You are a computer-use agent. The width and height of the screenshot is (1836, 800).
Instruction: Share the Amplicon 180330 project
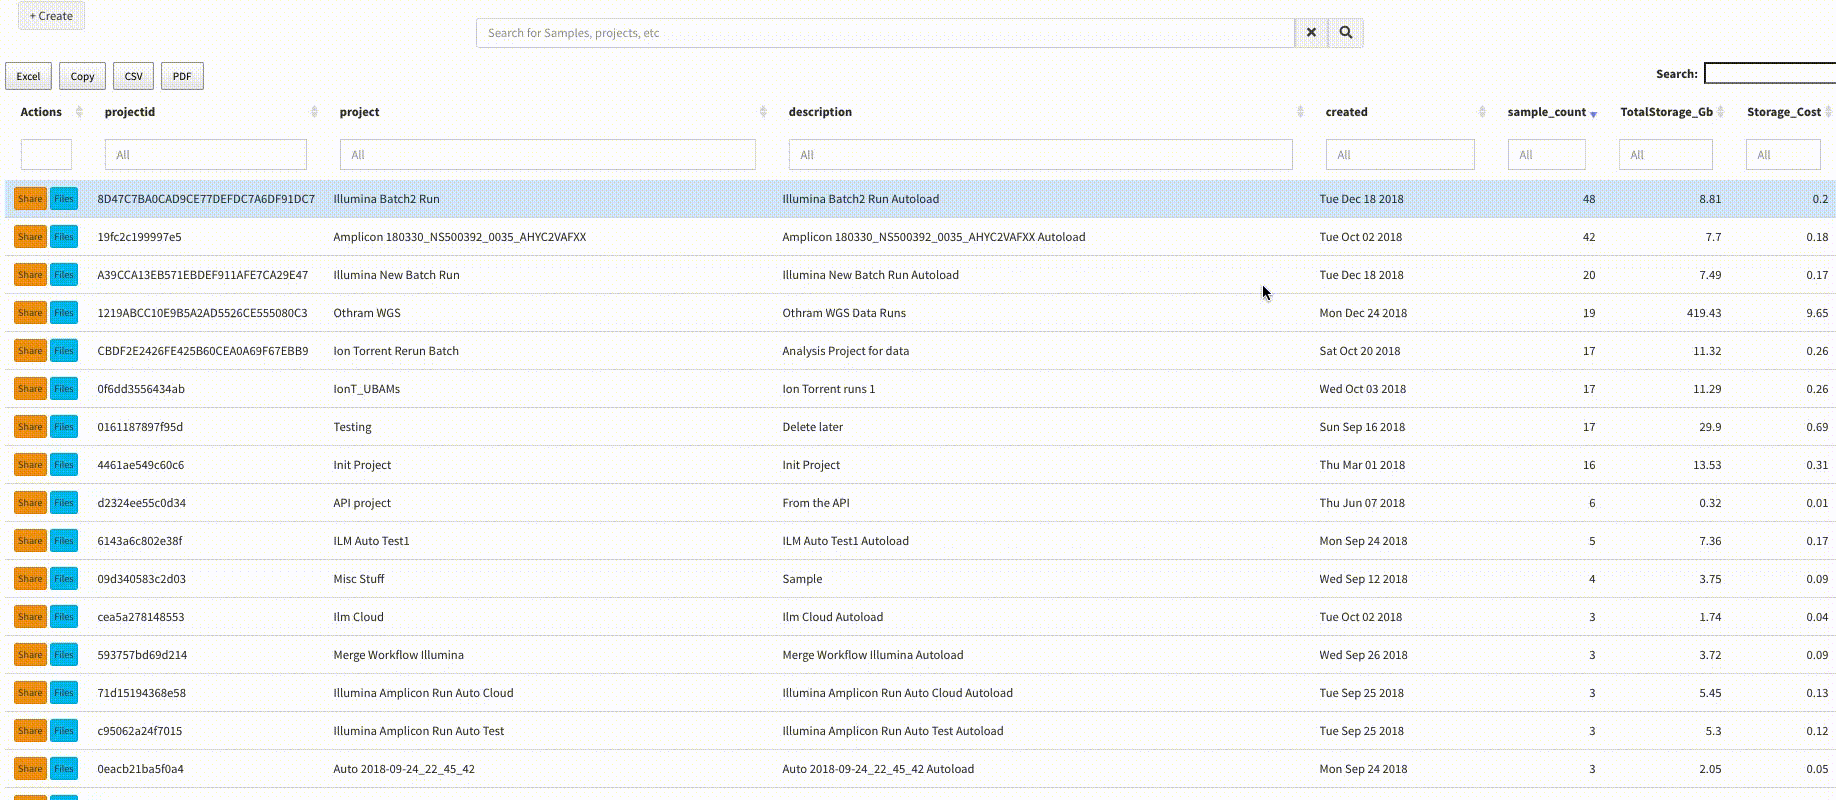point(30,237)
